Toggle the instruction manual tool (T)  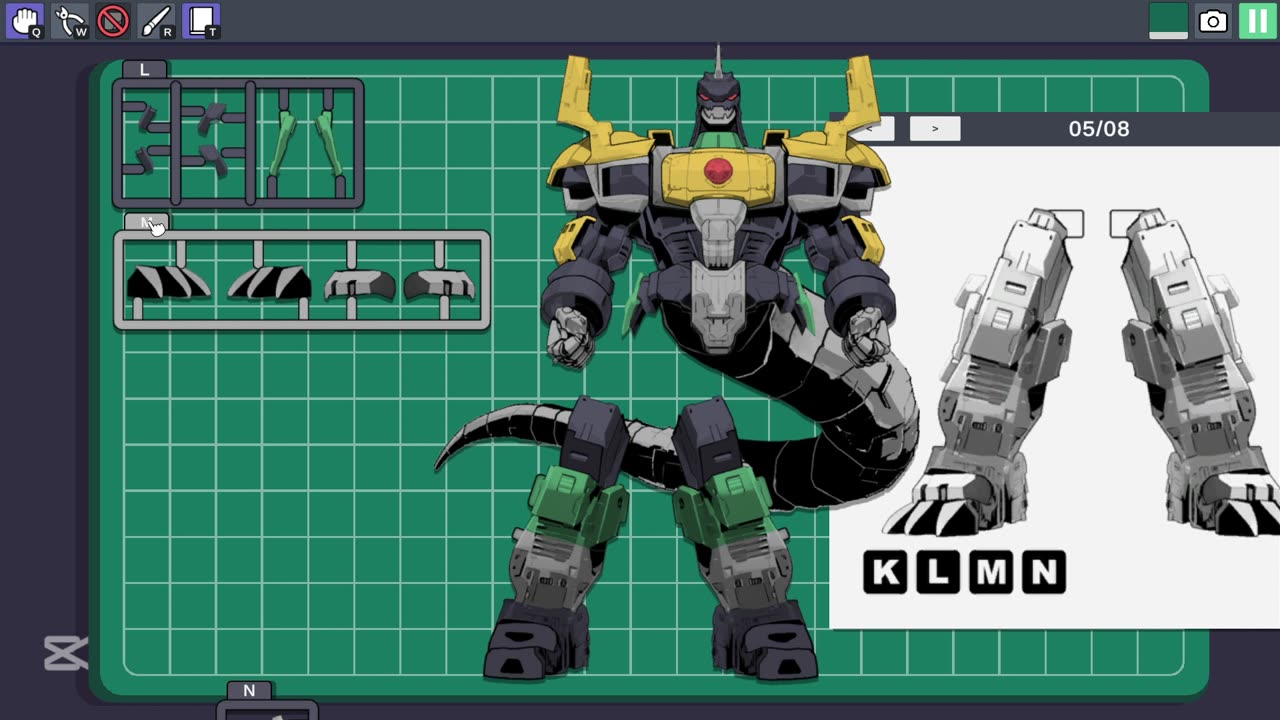tap(201, 21)
